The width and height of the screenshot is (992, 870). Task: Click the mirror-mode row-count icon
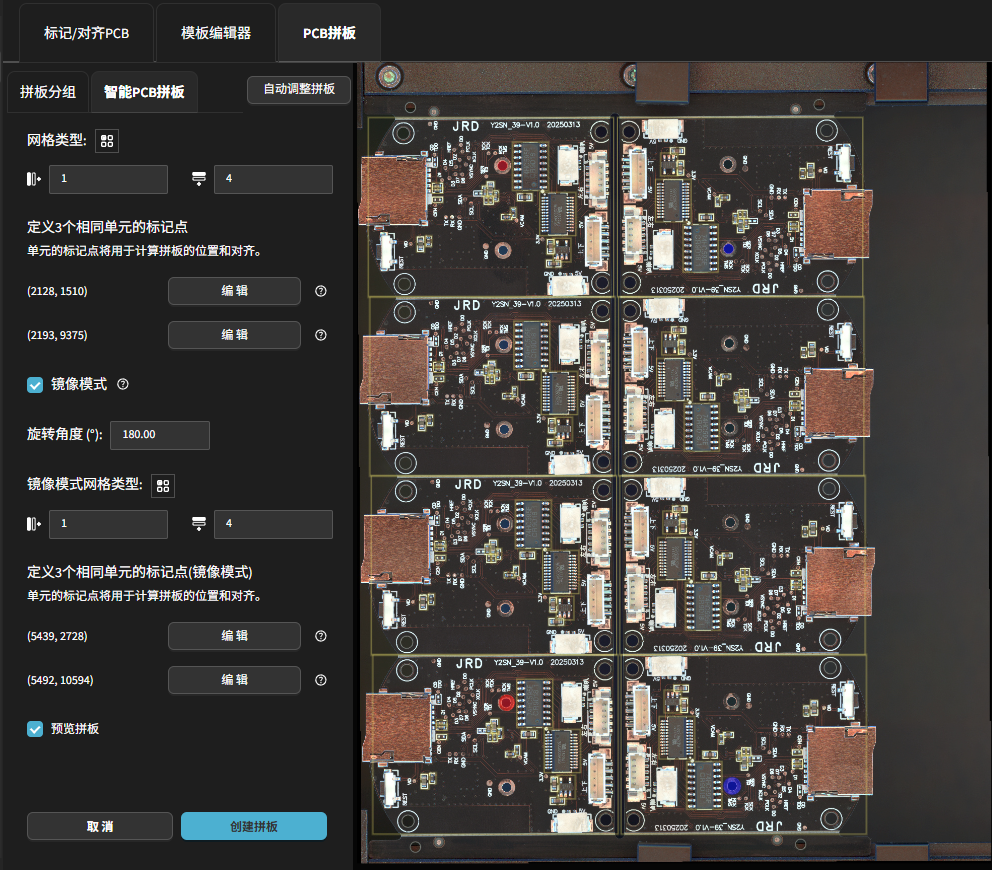click(198, 524)
